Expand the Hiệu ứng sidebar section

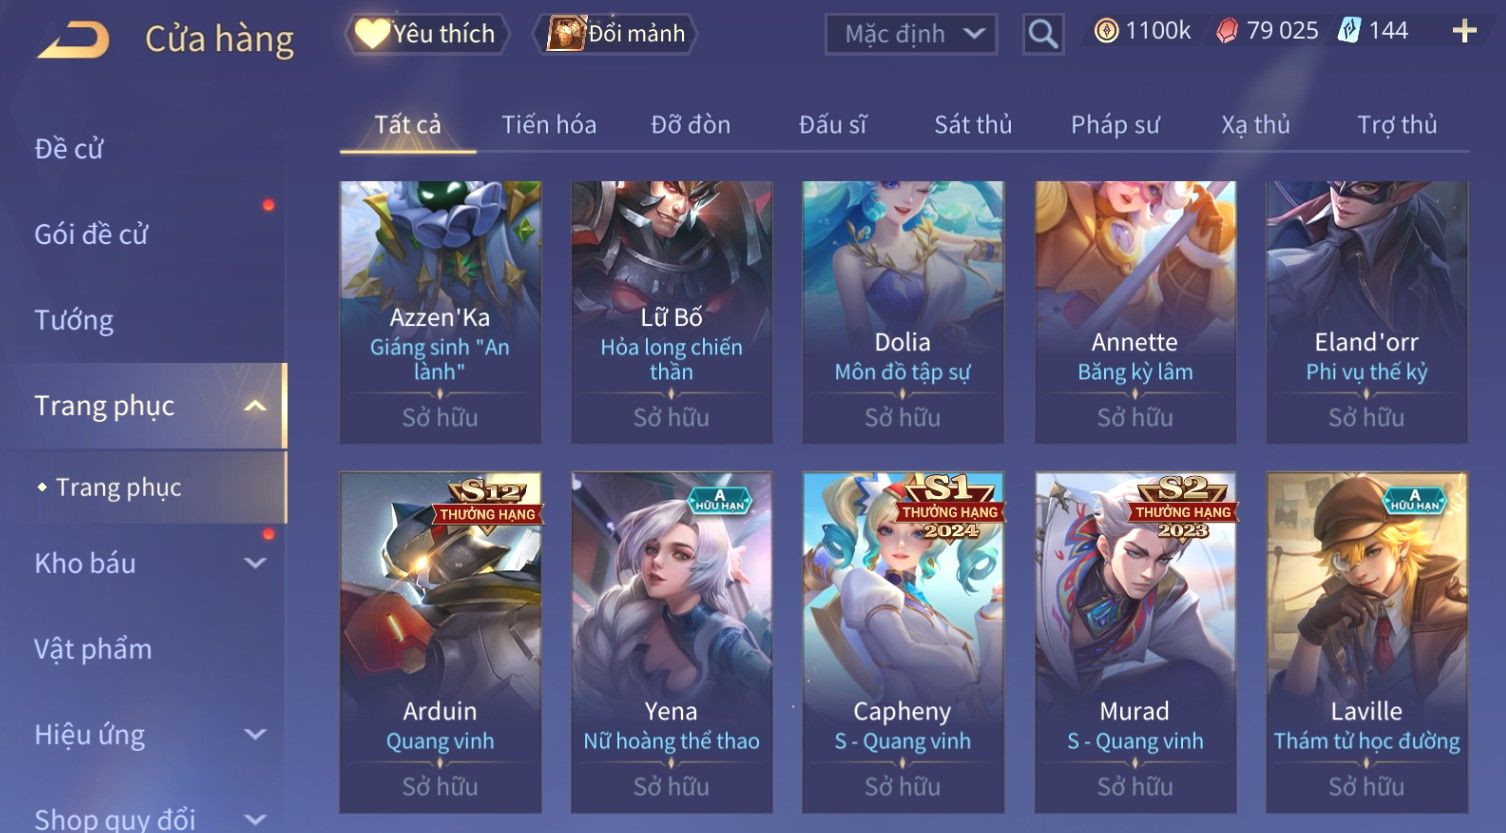pos(256,735)
